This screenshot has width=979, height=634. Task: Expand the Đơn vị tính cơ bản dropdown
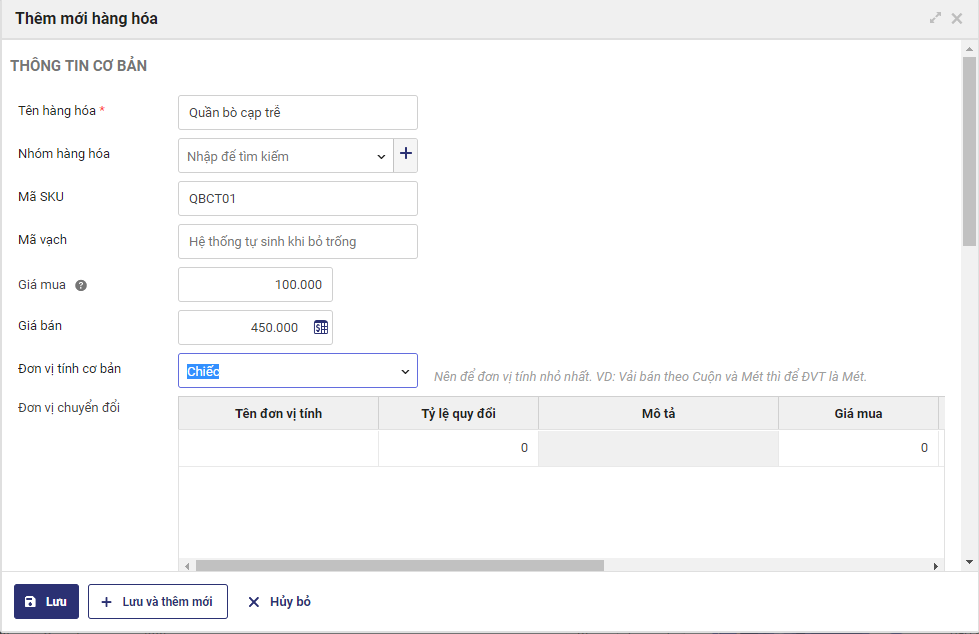pos(405,371)
